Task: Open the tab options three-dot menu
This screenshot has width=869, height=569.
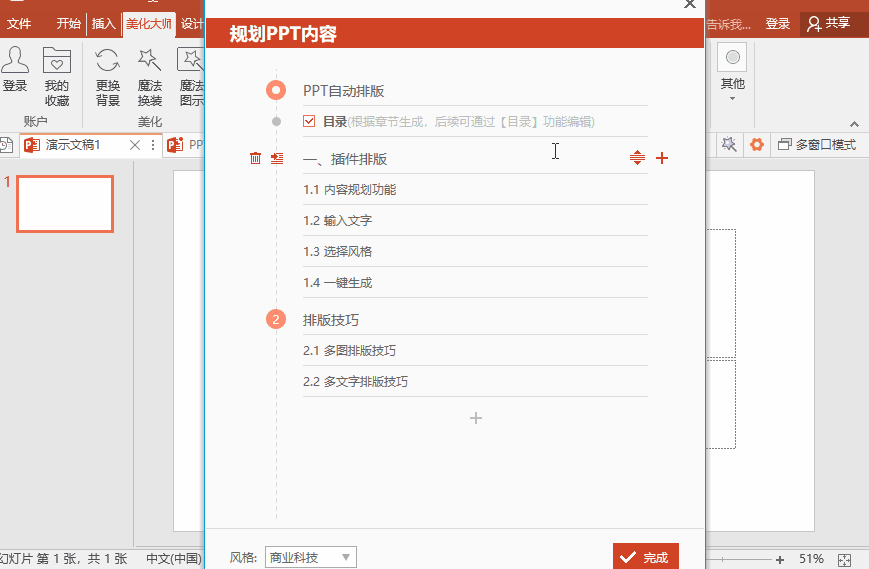Action: (x=153, y=145)
